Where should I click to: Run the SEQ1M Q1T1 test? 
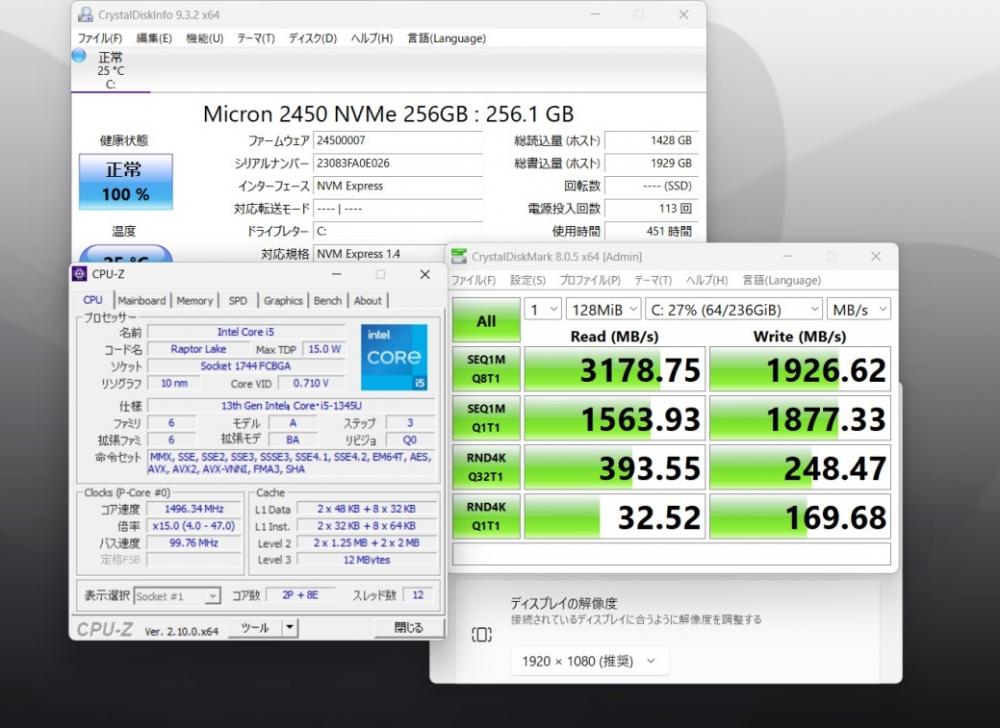tap(486, 418)
